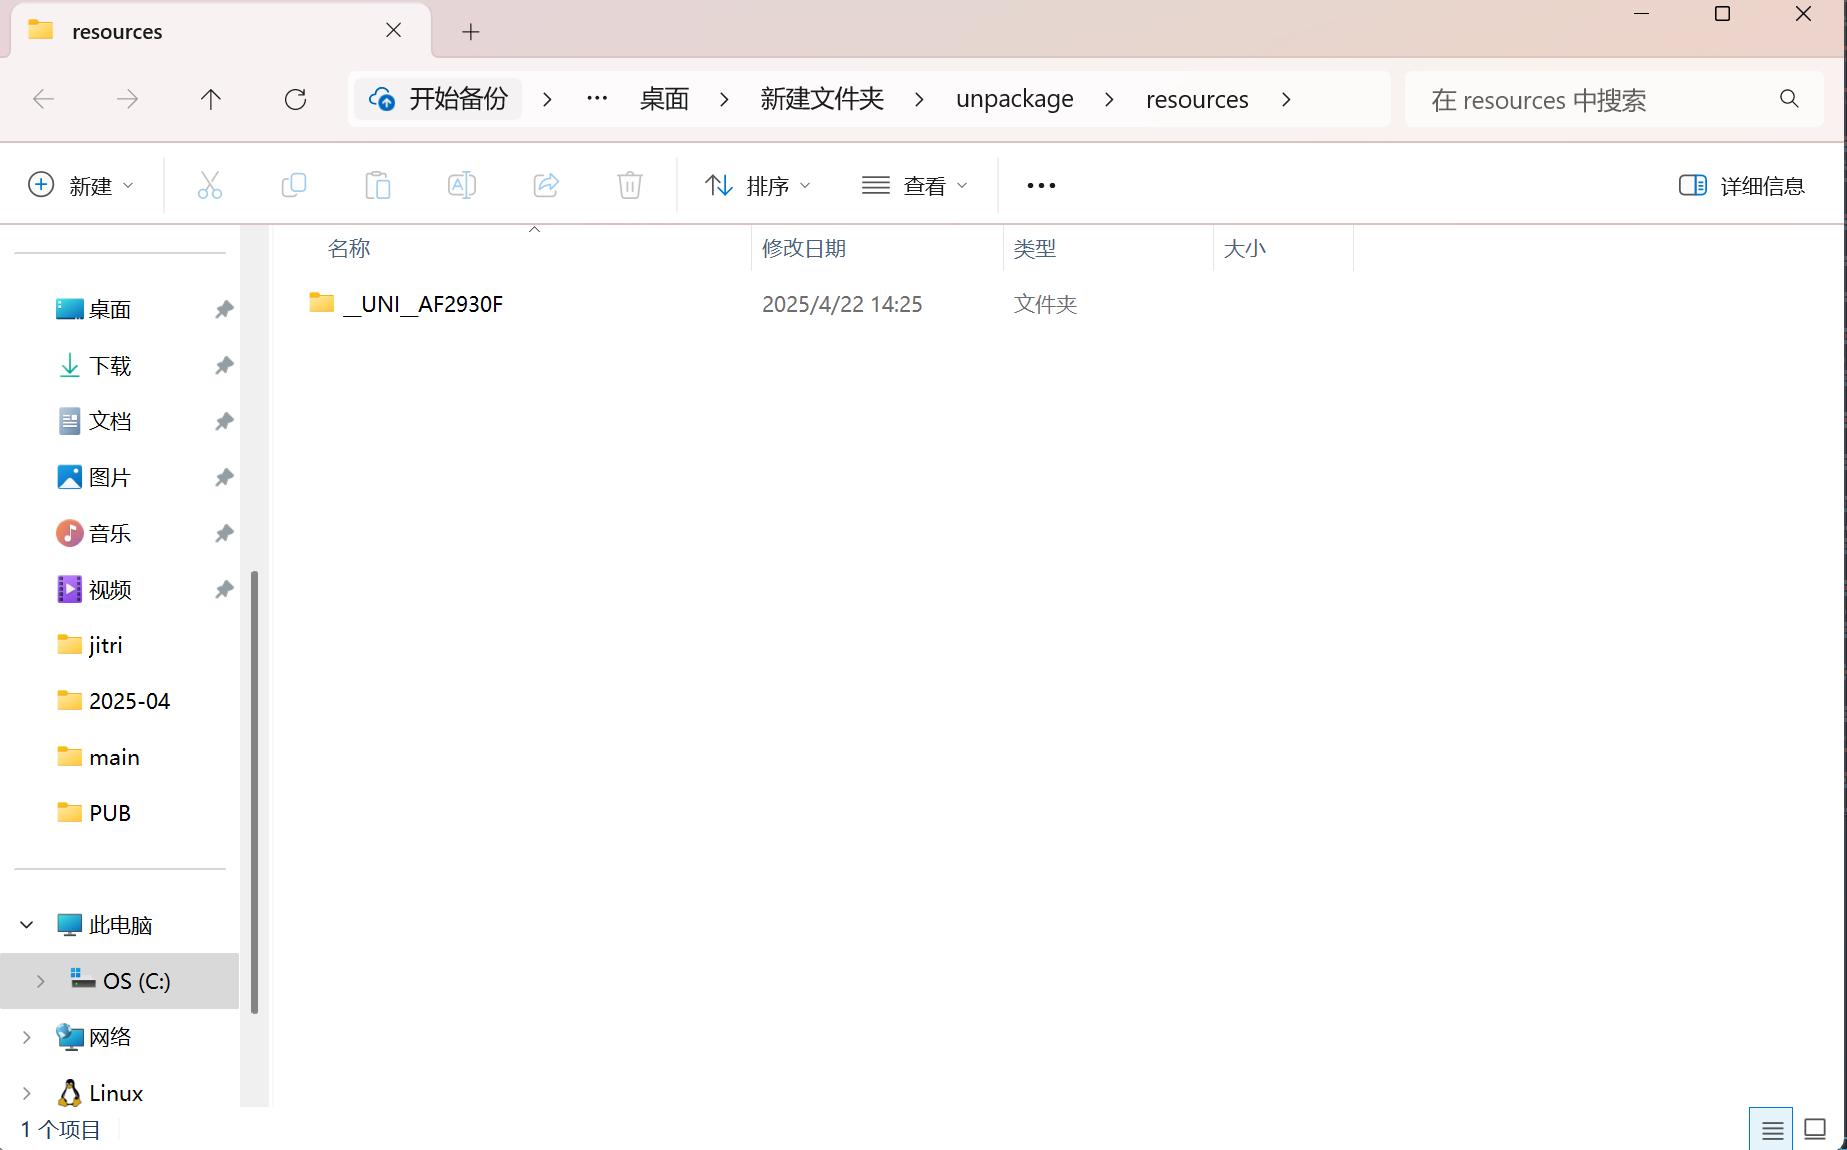Expand the OS (C:) drive tree
This screenshot has height=1150, width=1847.
coord(39,981)
